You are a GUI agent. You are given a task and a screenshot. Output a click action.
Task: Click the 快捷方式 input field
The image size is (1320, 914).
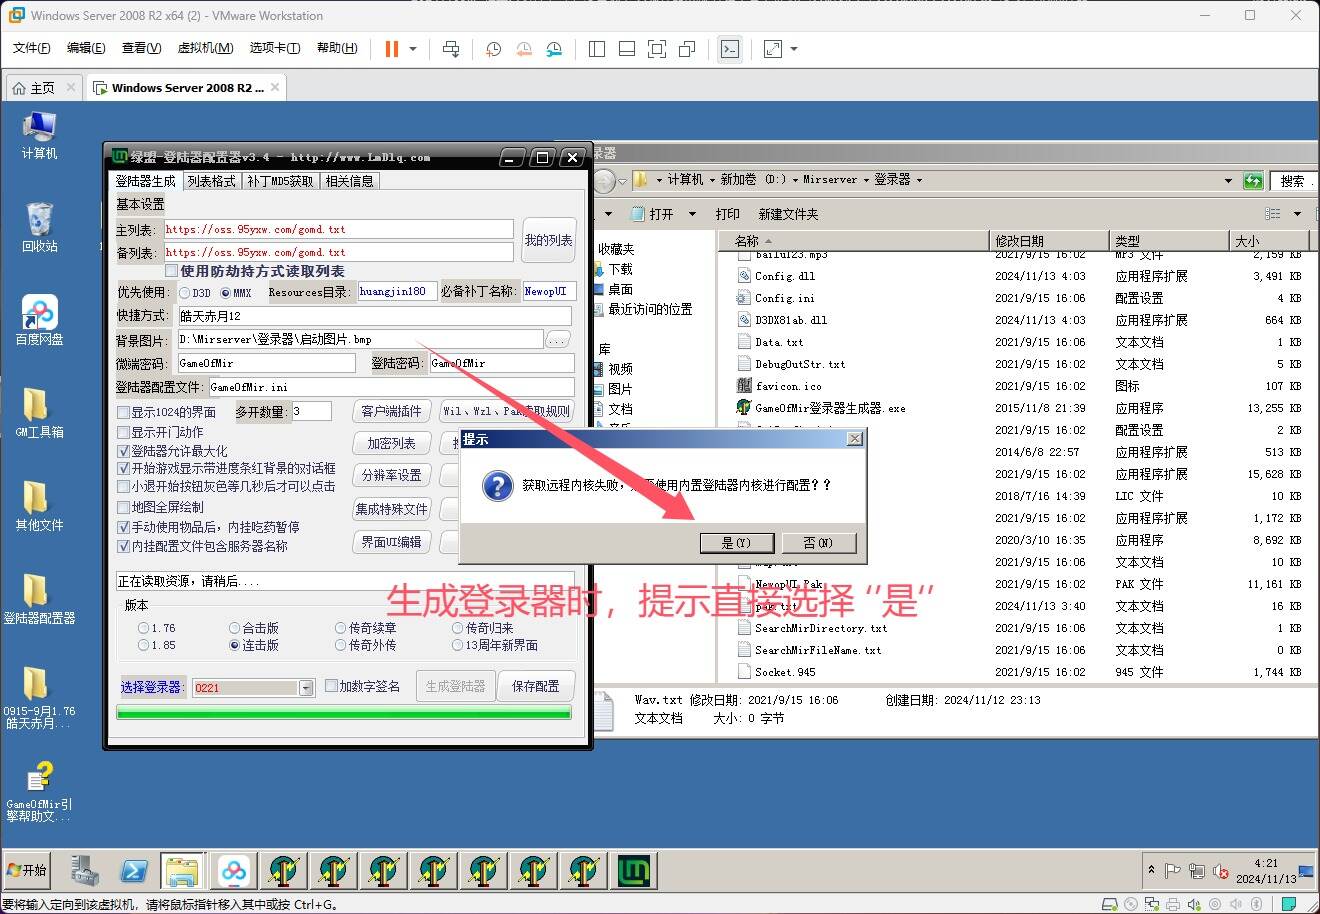click(x=374, y=316)
